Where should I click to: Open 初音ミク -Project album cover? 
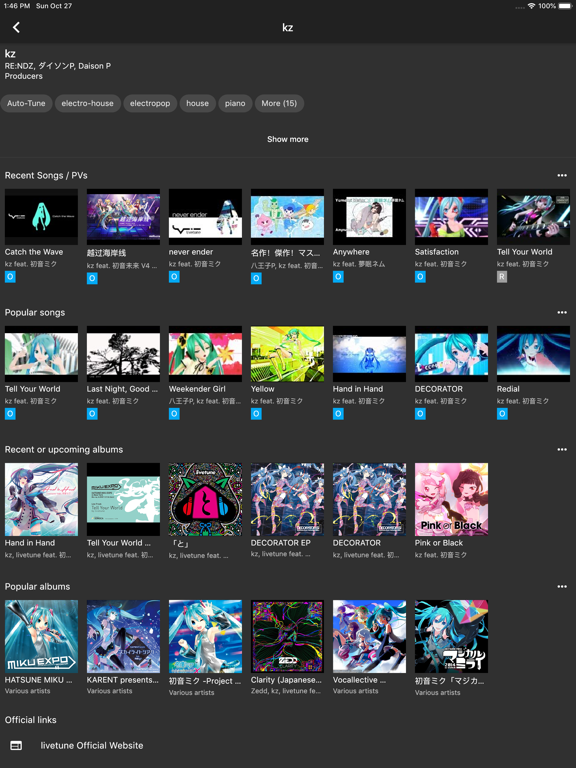point(205,637)
